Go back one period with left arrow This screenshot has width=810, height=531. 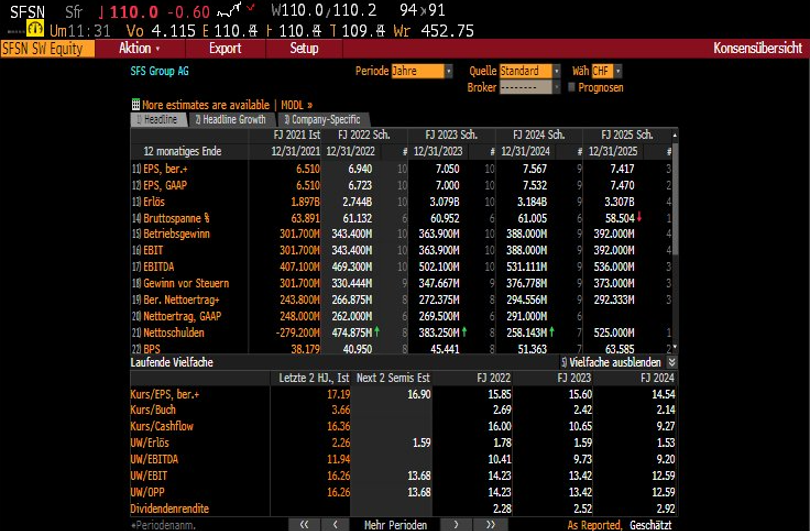[x=335, y=524]
